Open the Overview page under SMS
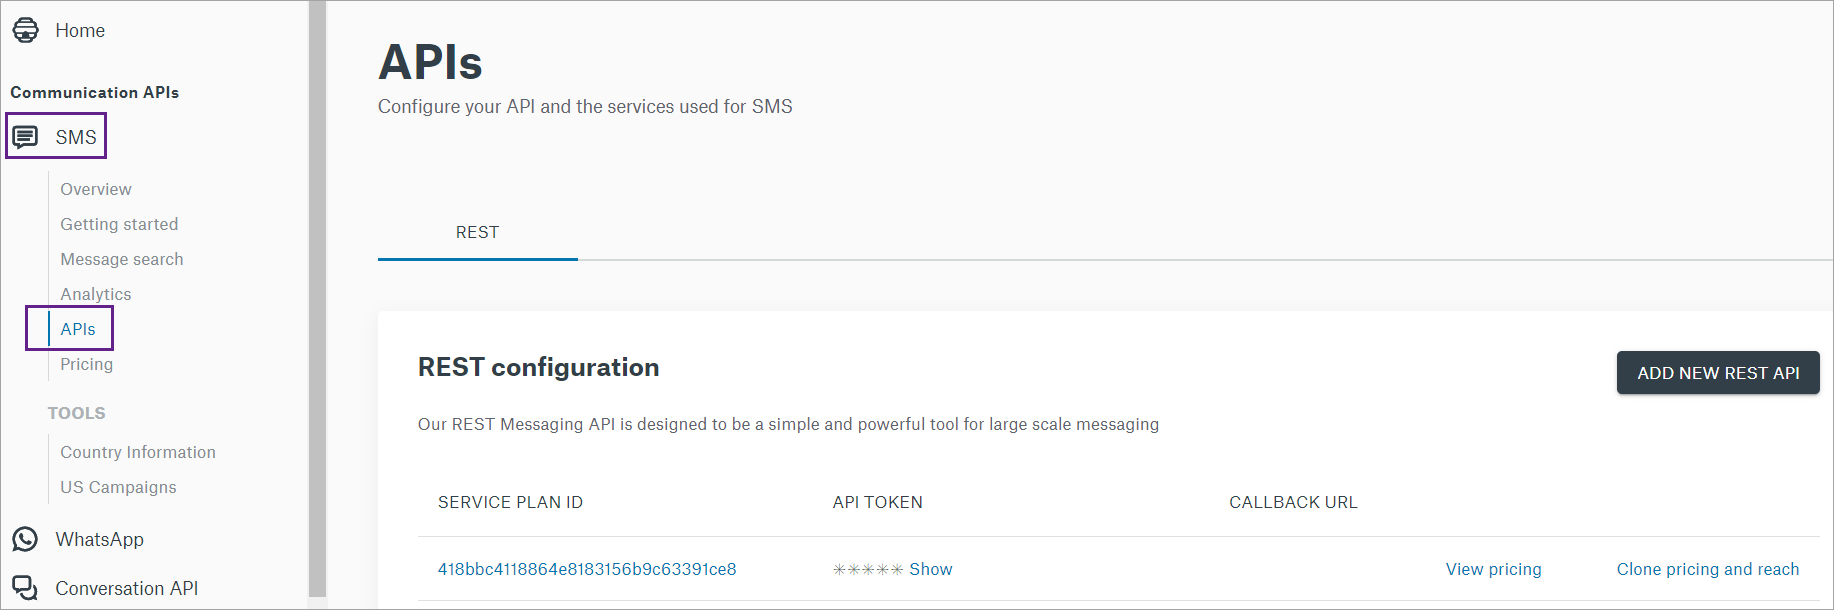This screenshot has height=610, width=1834. [96, 189]
